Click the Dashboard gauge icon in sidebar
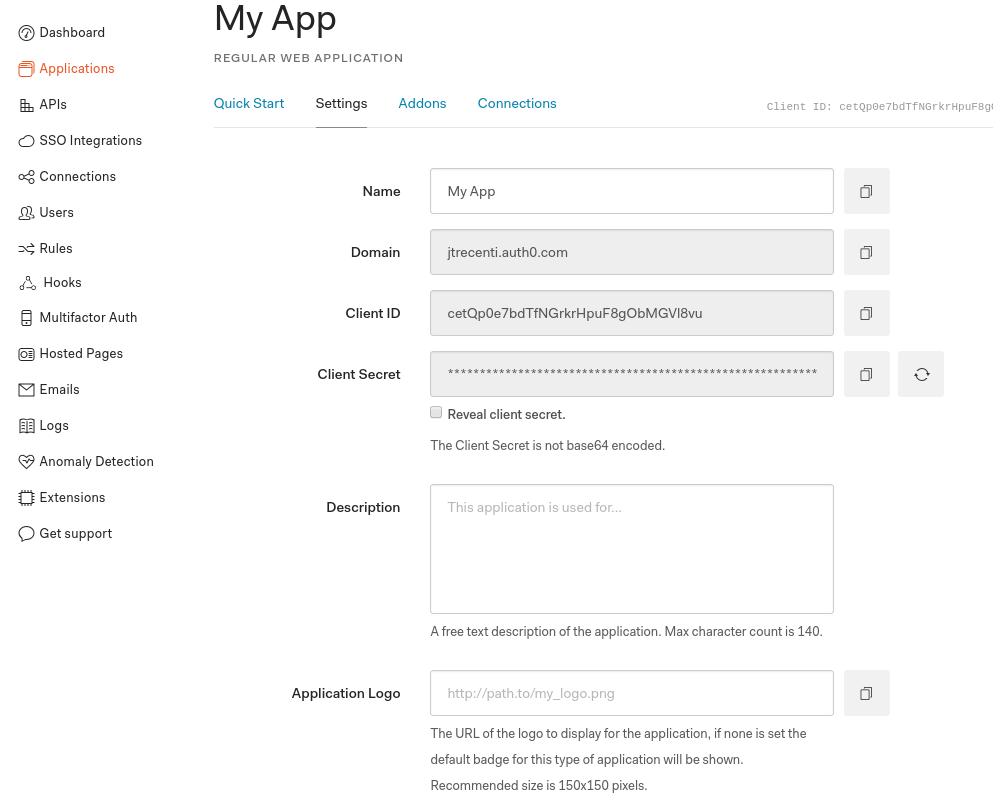Screen dimensions: 993x801 point(27,33)
